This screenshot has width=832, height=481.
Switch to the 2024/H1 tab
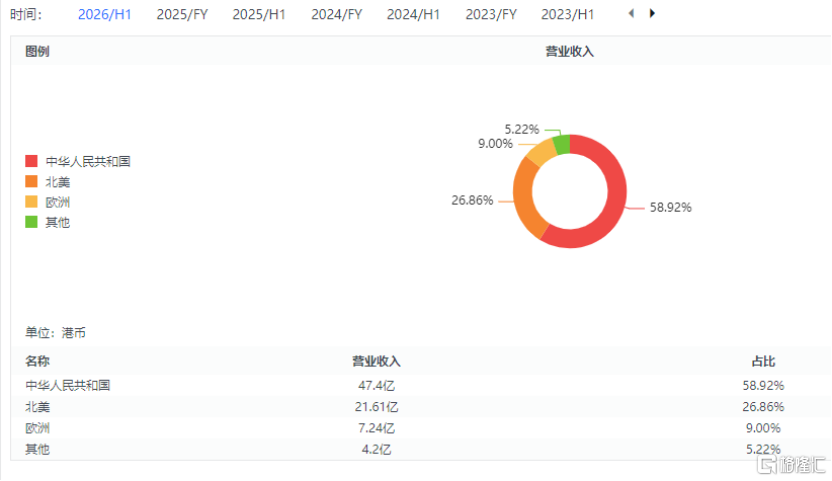coord(413,15)
